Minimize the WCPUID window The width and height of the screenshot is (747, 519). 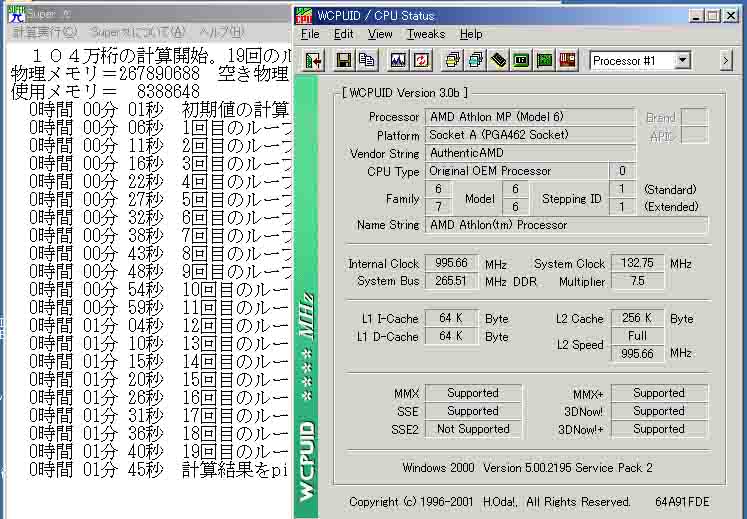(696, 16)
